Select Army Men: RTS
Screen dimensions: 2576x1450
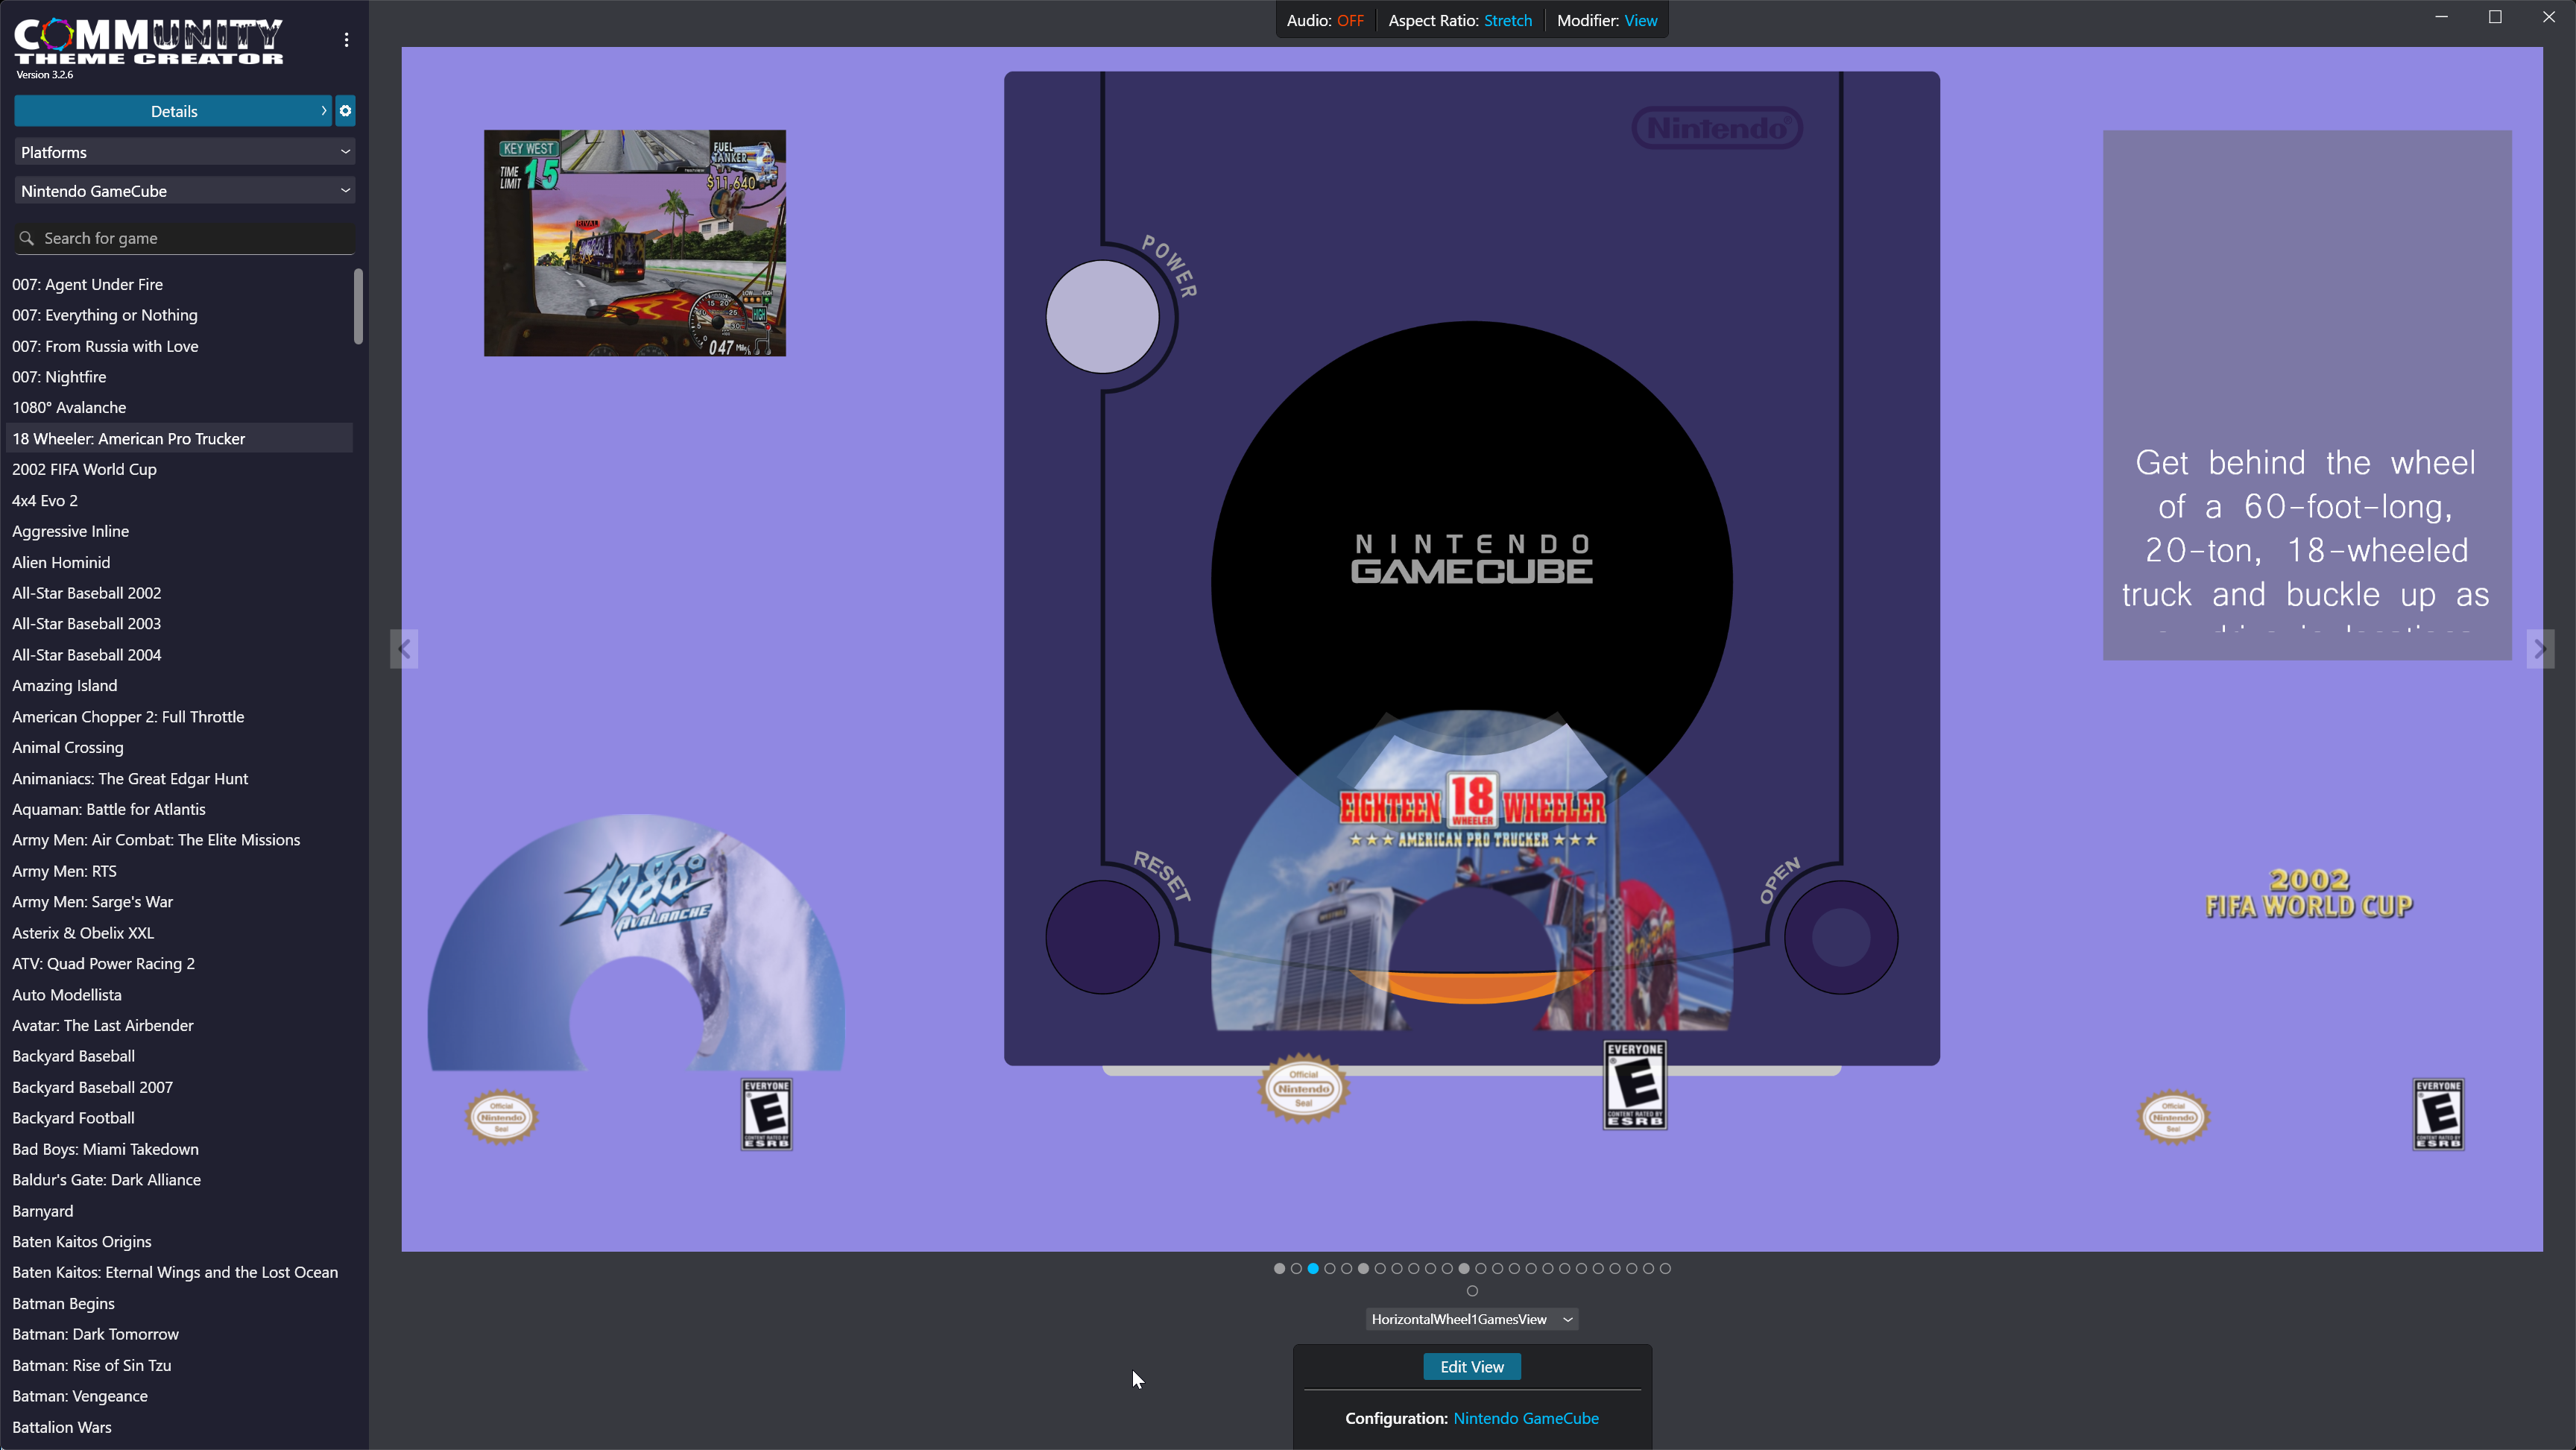pos(180,871)
